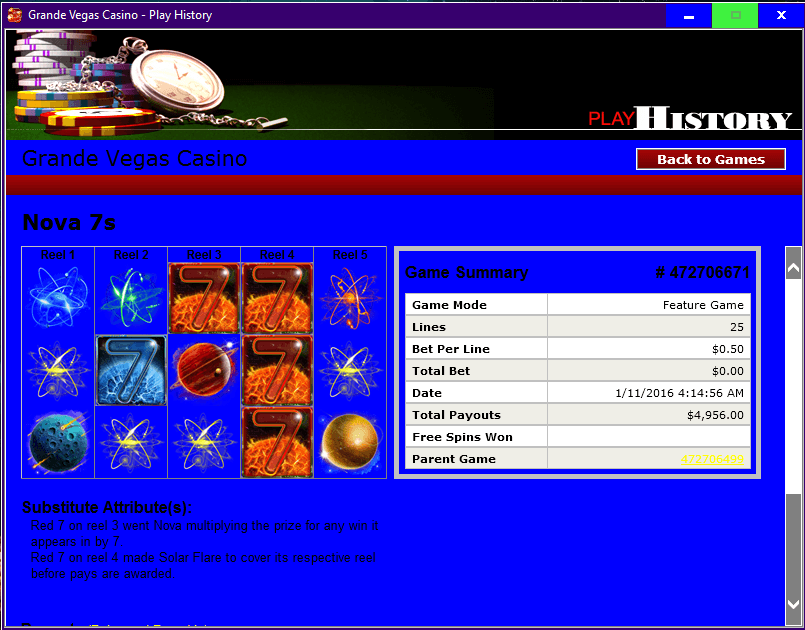The image size is (805, 630).
Task: Click the Reel 2 column header
Action: 131,255
